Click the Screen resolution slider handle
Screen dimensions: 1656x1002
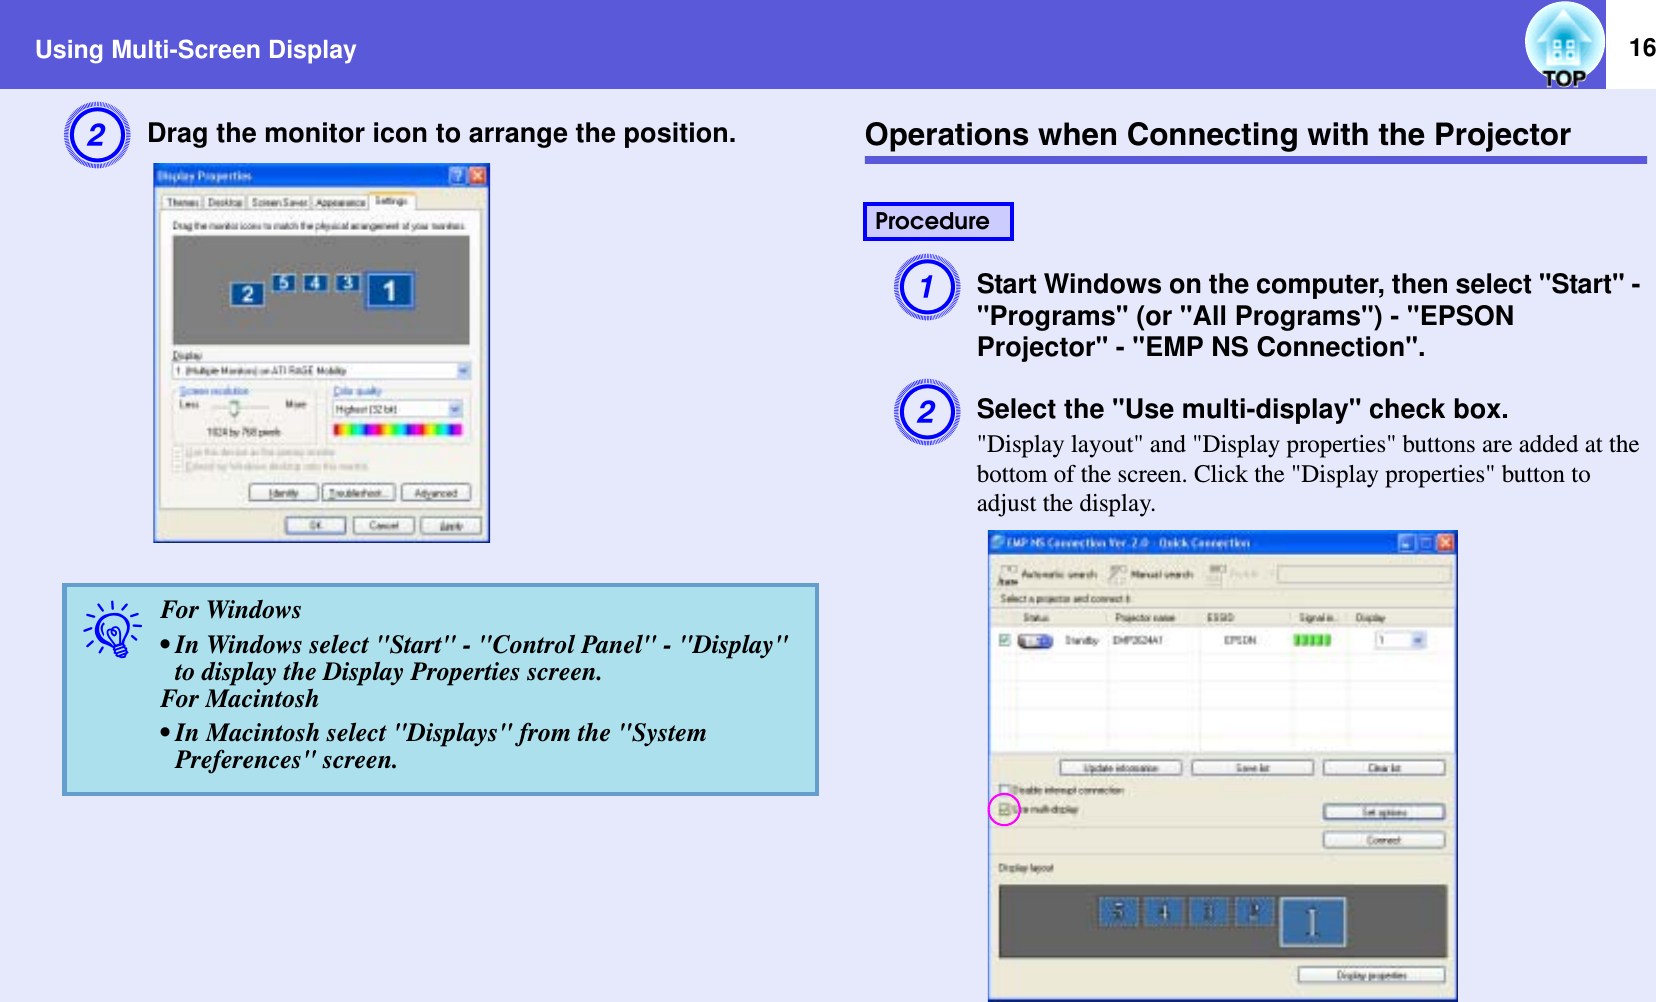coord(234,408)
